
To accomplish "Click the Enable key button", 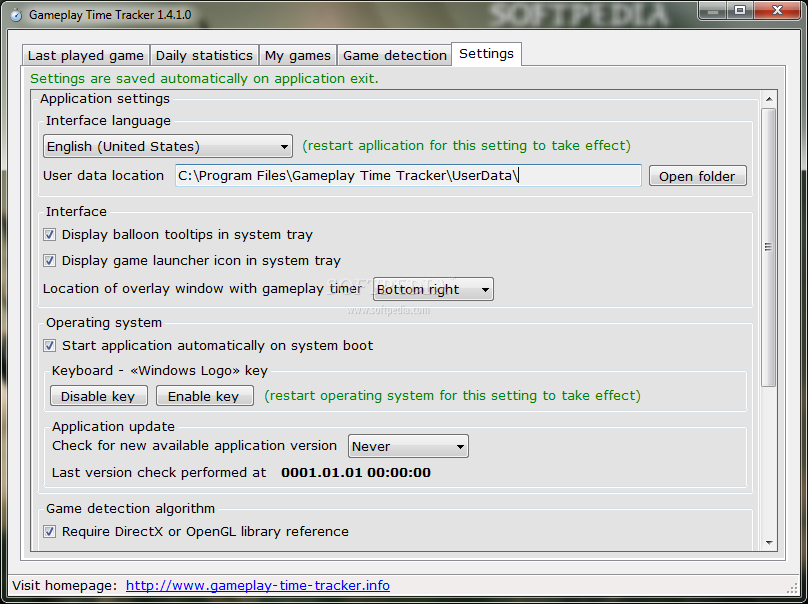I will [x=204, y=396].
